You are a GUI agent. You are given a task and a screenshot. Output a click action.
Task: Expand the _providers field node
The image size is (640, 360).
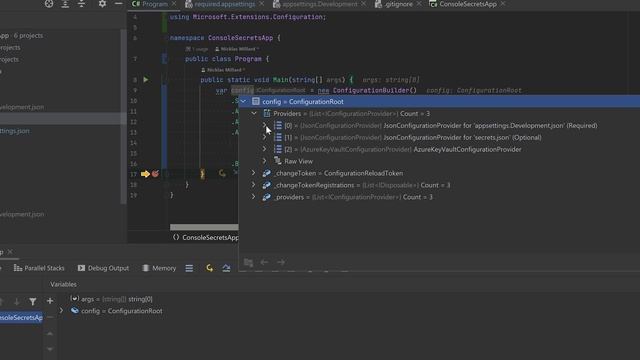(253, 197)
